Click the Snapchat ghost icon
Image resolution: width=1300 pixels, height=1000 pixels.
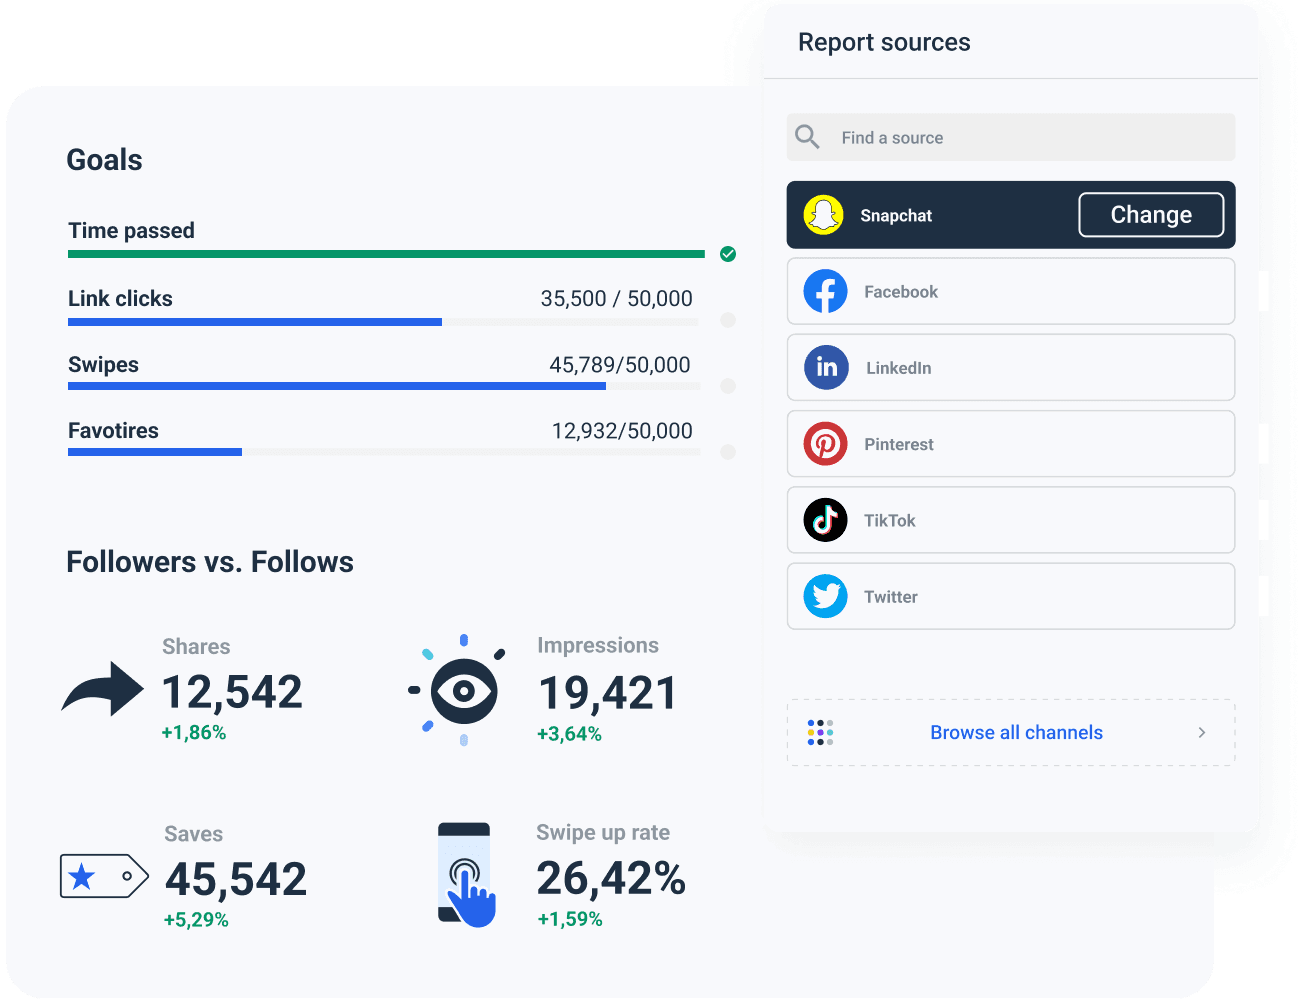tap(824, 214)
